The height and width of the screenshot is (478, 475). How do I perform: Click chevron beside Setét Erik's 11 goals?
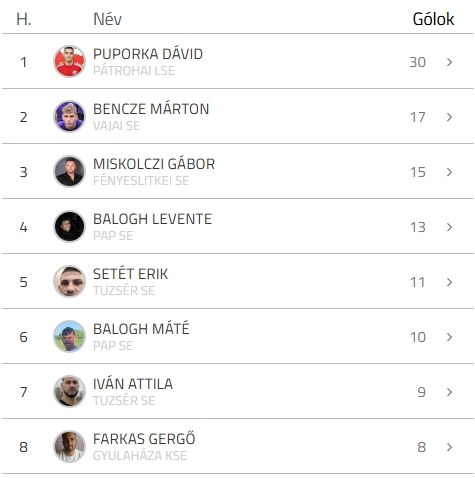(449, 282)
